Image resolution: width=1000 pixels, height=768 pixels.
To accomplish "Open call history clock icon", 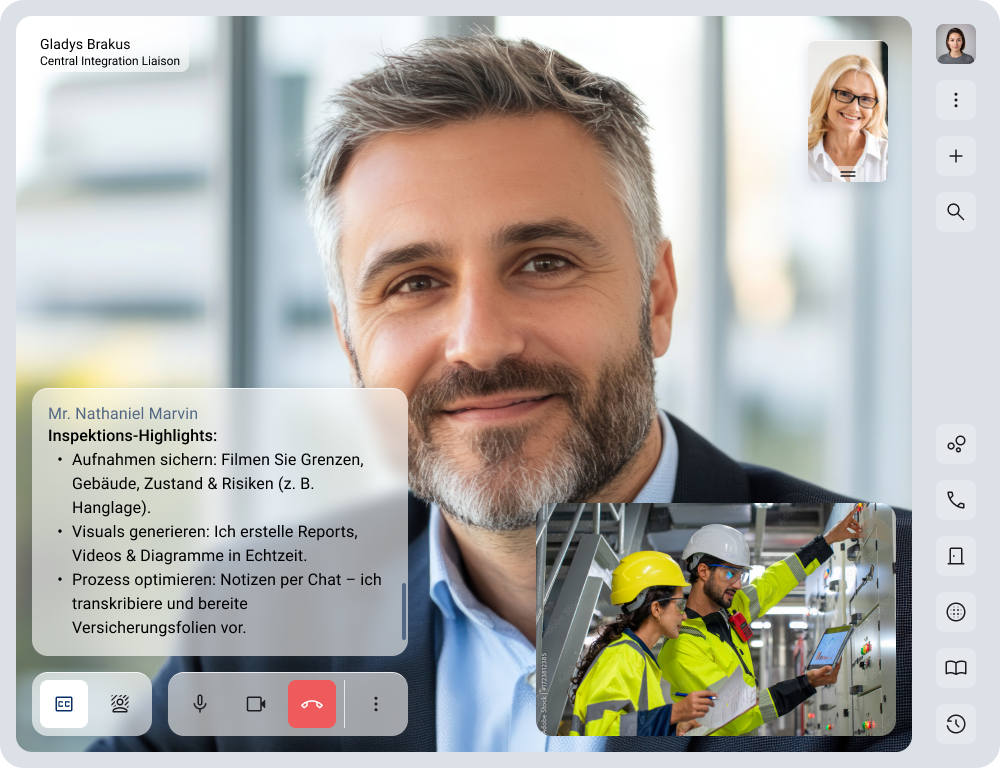I will coord(956,724).
